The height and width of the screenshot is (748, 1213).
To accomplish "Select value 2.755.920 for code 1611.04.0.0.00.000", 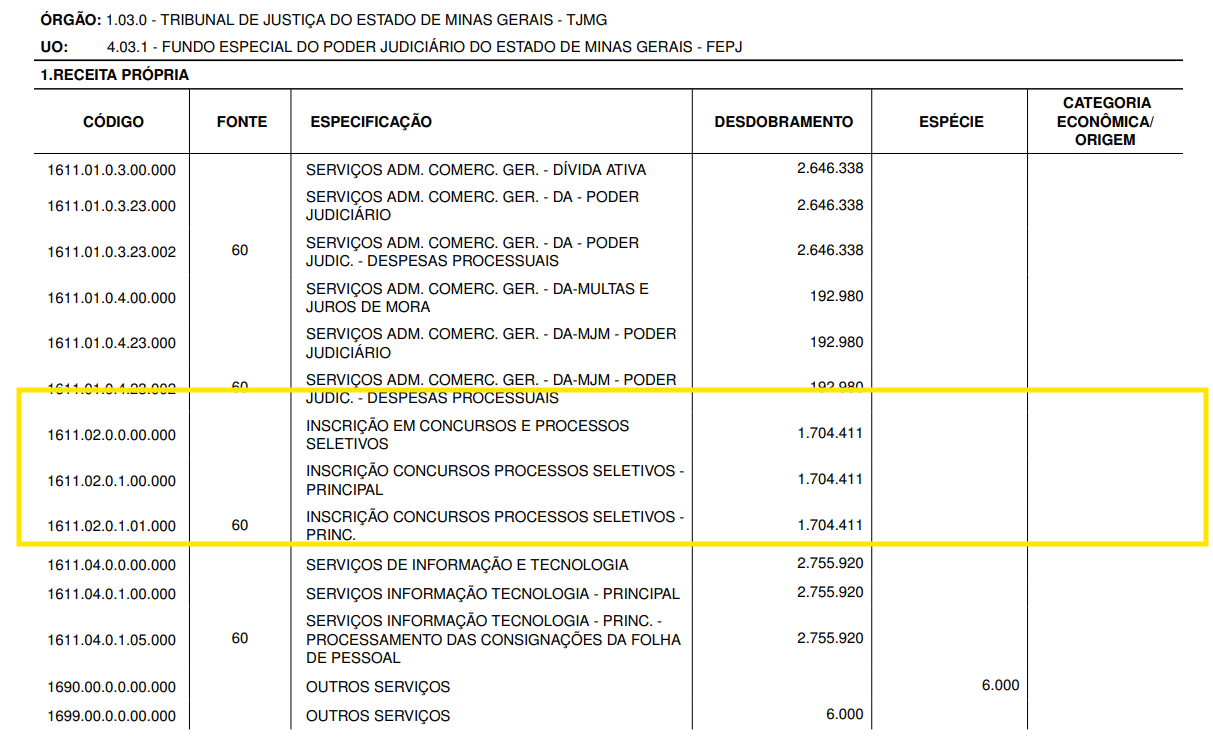I will pyautogui.click(x=830, y=563).
